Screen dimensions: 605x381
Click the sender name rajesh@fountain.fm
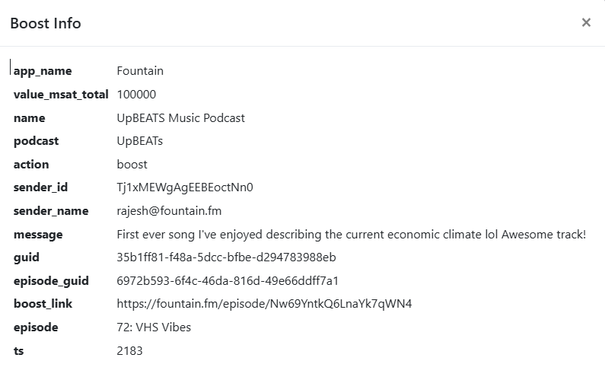[x=169, y=211]
